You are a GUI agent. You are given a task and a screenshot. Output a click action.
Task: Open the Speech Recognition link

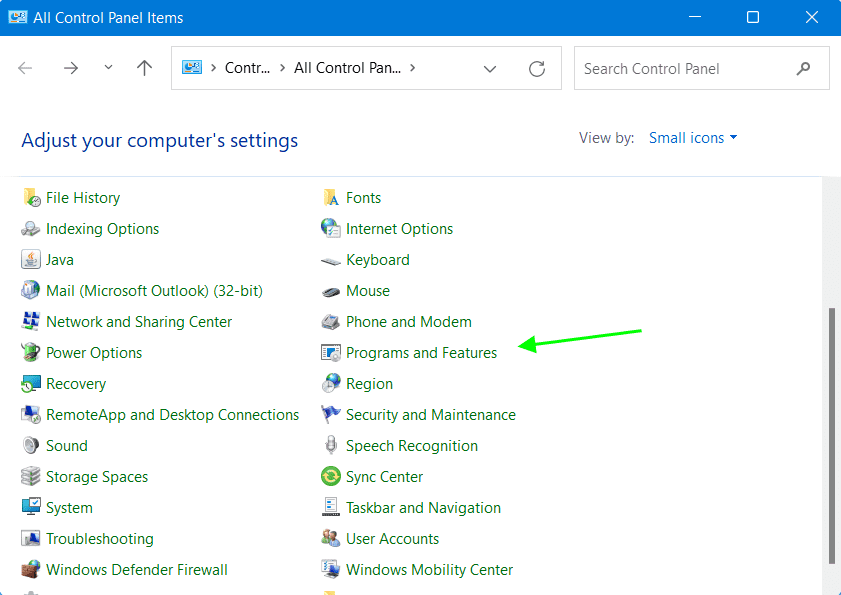(x=412, y=446)
